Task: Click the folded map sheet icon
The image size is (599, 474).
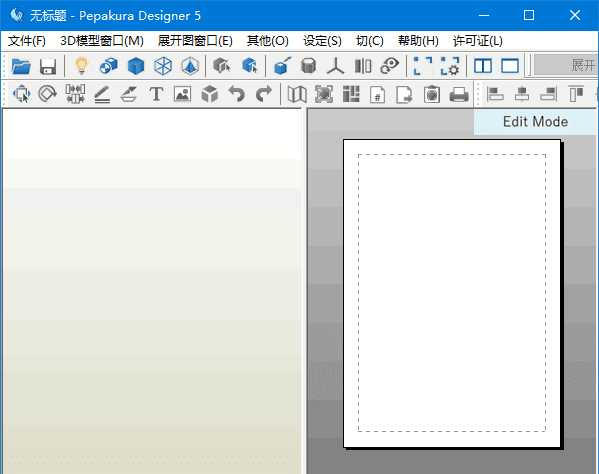Action: tap(297, 94)
